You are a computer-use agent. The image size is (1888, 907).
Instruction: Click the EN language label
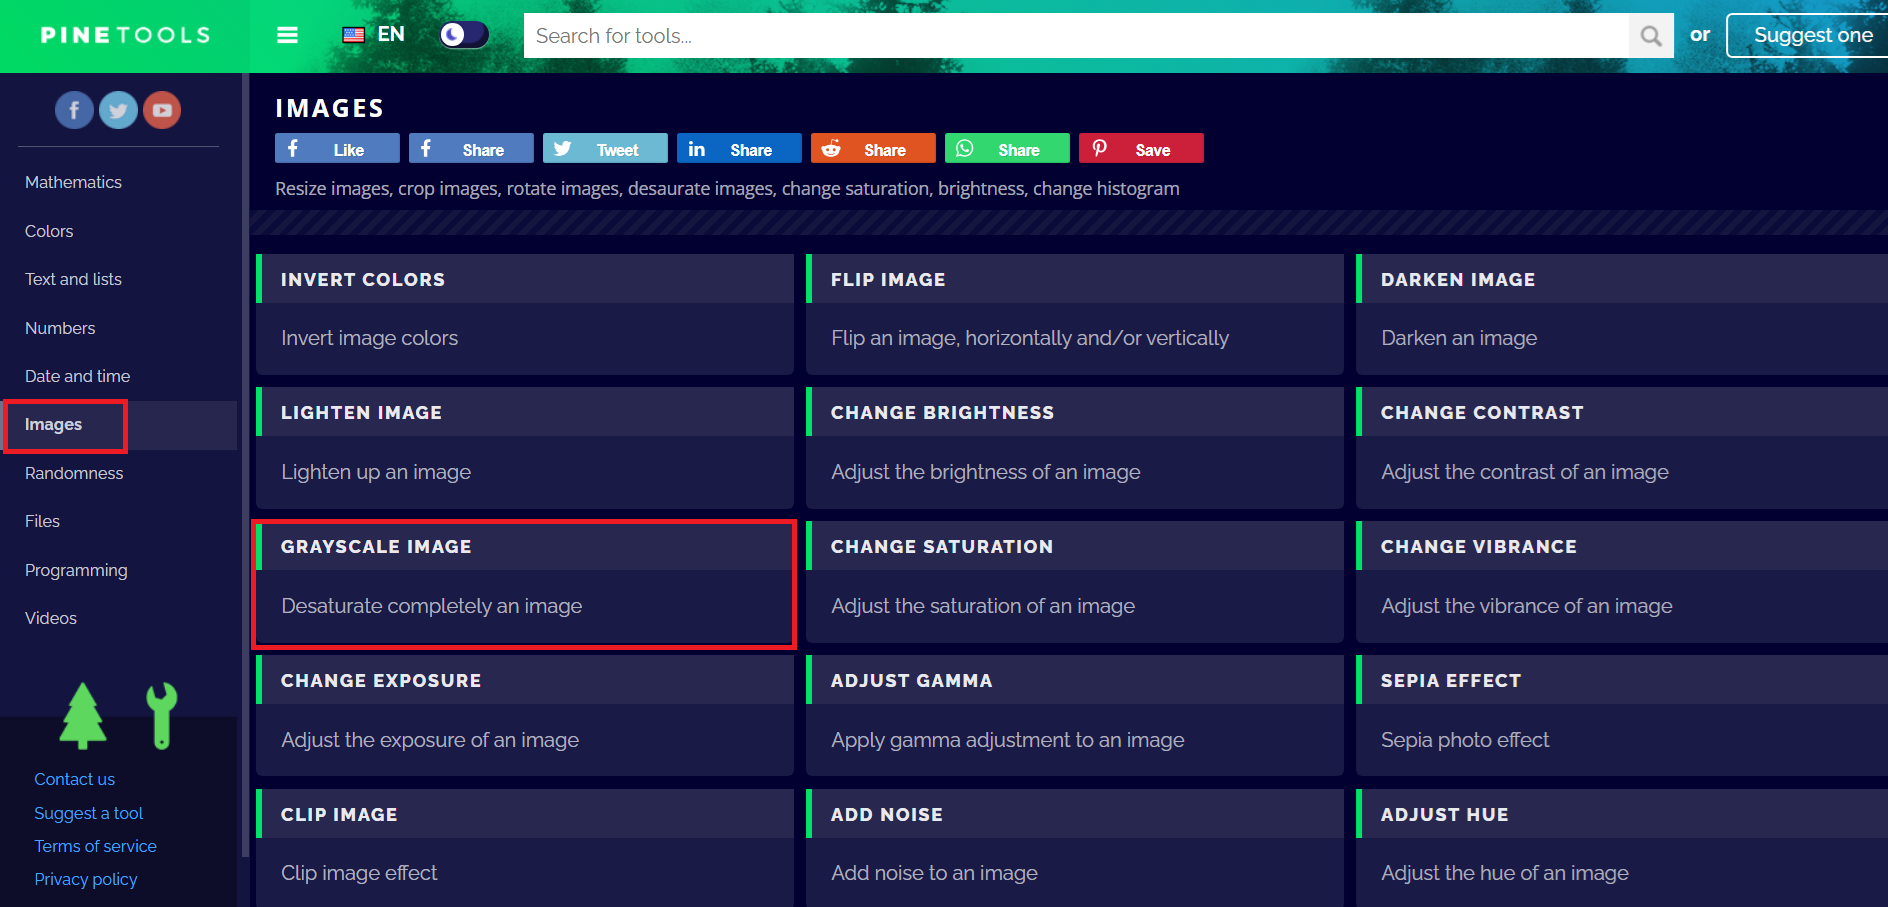point(391,34)
